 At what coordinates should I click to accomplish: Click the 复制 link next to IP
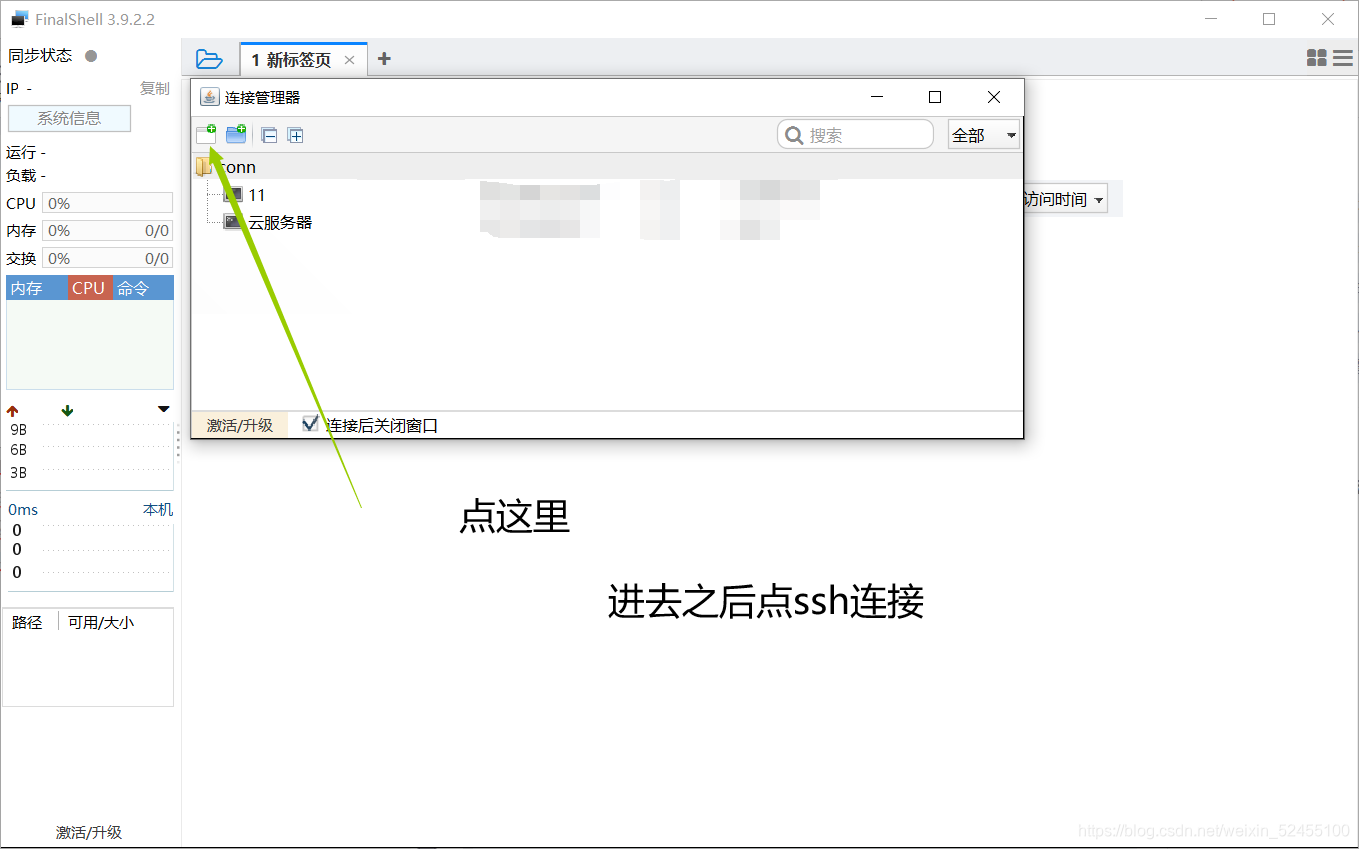(x=155, y=88)
